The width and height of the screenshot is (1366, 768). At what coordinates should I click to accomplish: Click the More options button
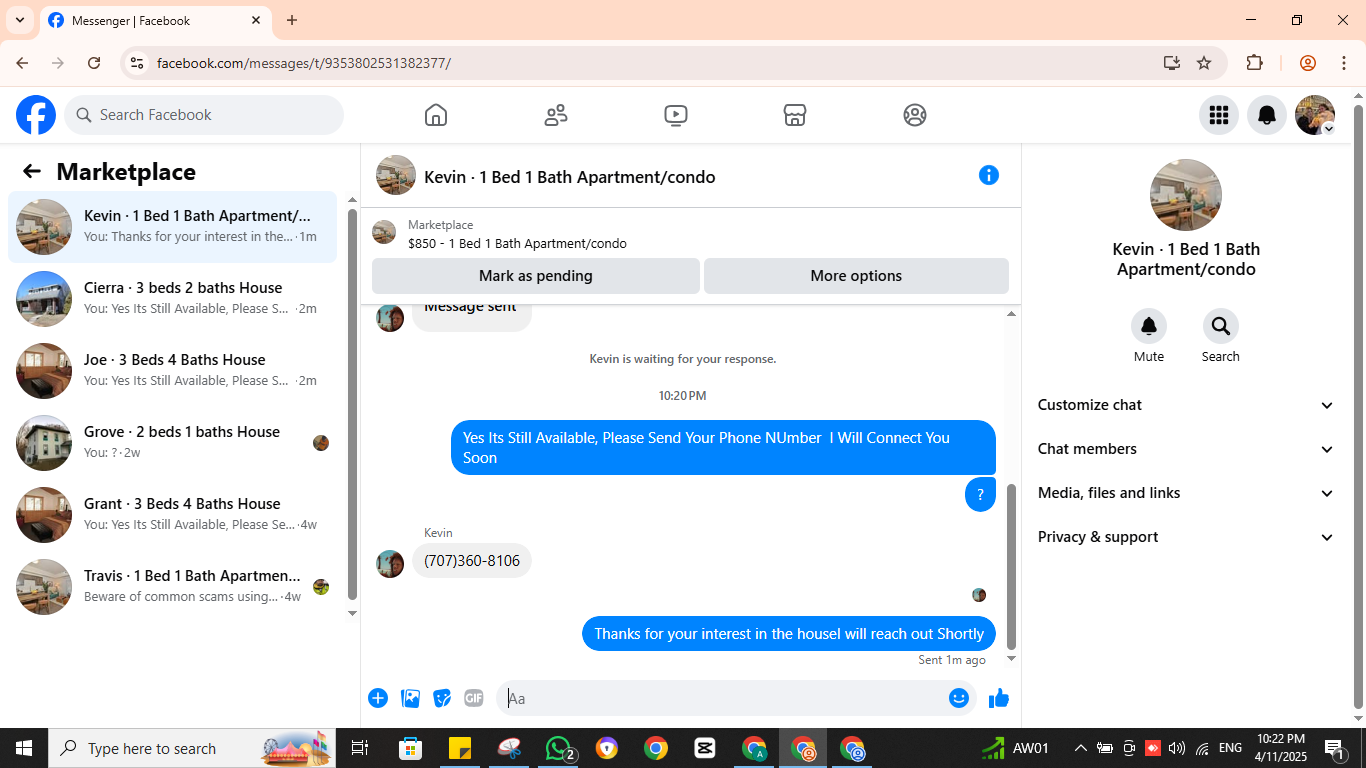click(x=856, y=276)
